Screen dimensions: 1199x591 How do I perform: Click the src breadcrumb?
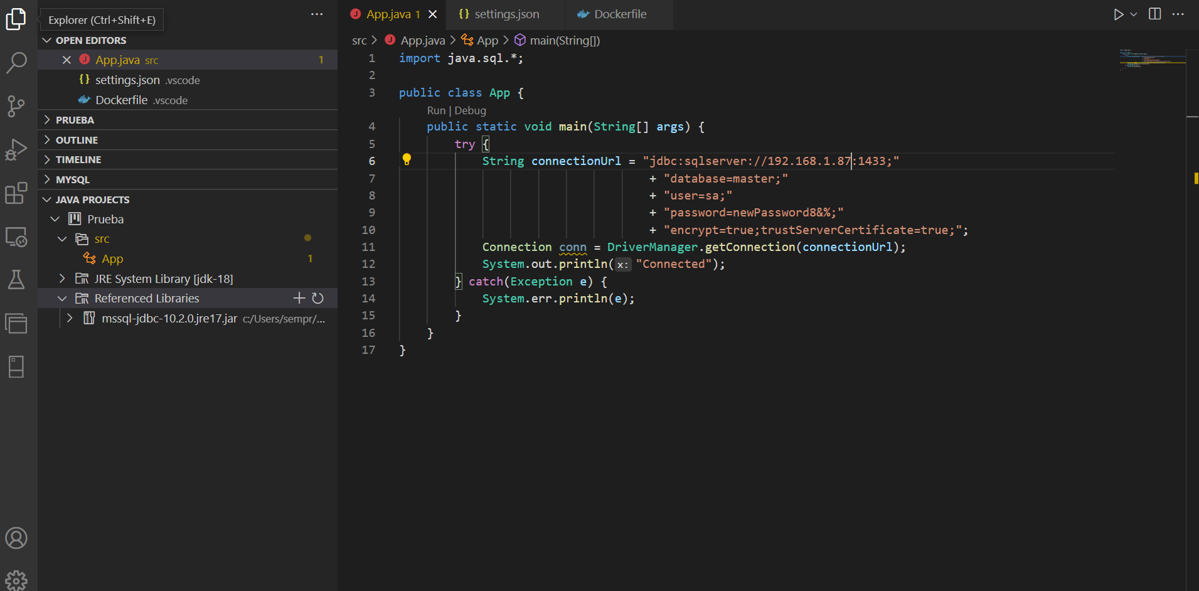(x=359, y=41)
